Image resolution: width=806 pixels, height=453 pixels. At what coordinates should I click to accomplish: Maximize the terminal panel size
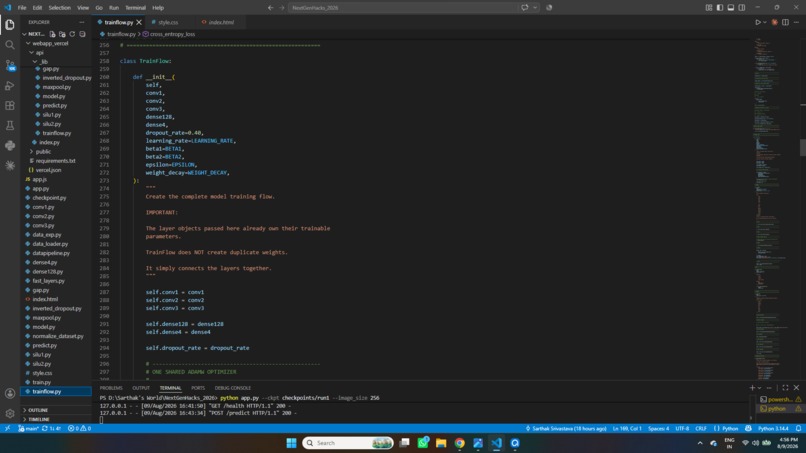pos(785,388)
